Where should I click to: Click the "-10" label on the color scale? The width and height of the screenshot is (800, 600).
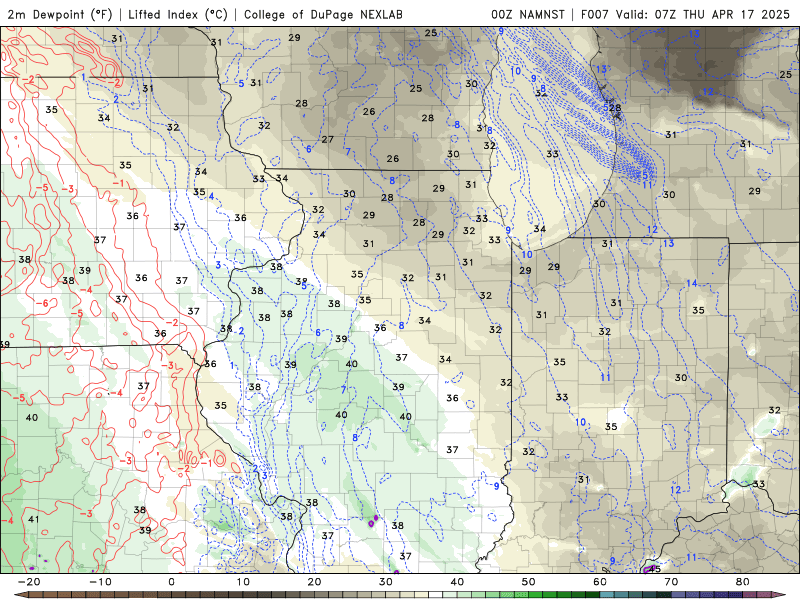100,582
